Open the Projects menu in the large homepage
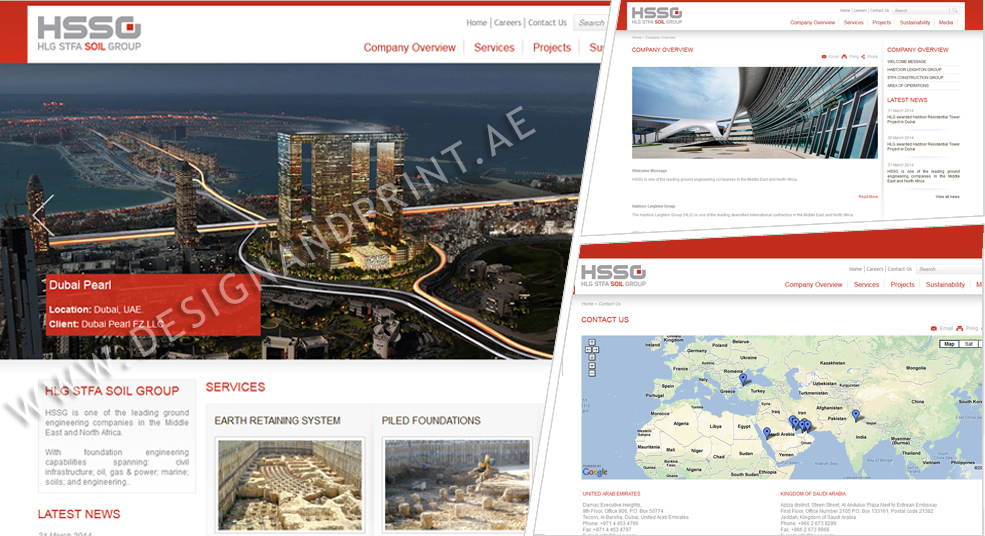Image resolution: width=985 pixels, height=536 pixels. (x=551, y=47)
